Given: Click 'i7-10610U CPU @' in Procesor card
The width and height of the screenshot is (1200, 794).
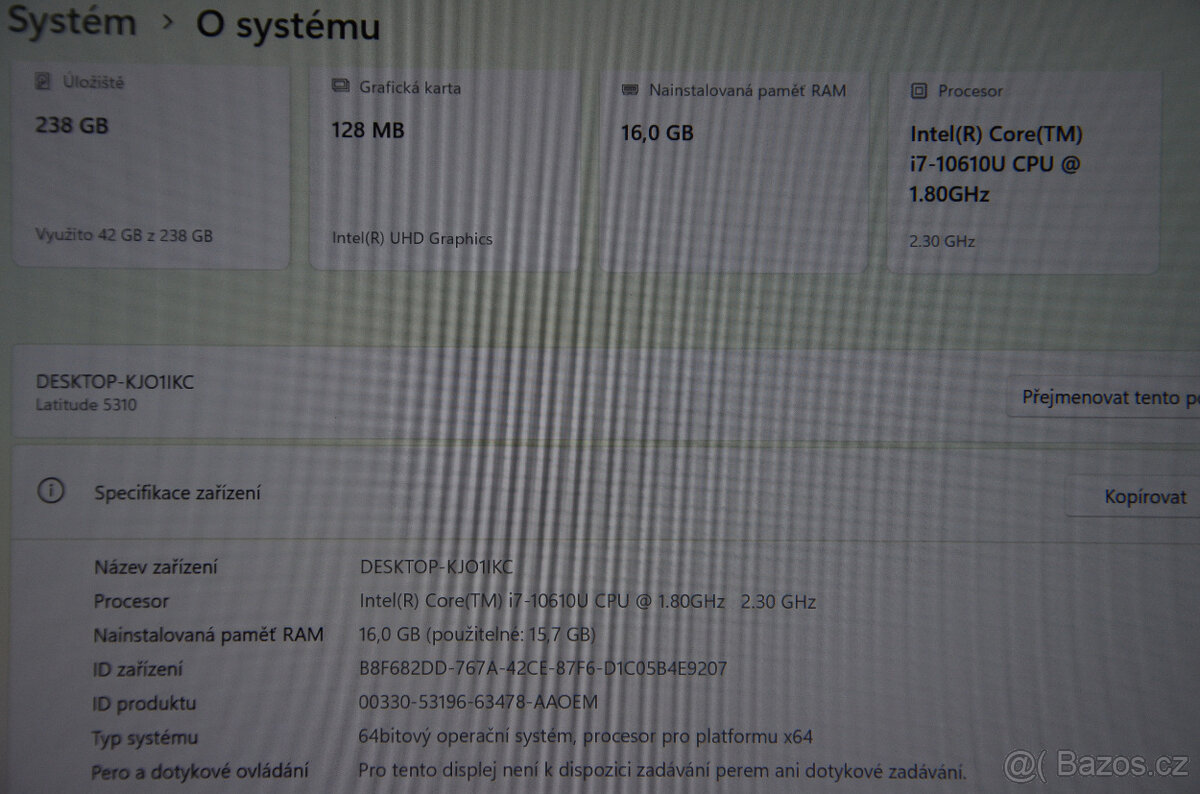Looking at the screenshot, I should tap(995, 164).
